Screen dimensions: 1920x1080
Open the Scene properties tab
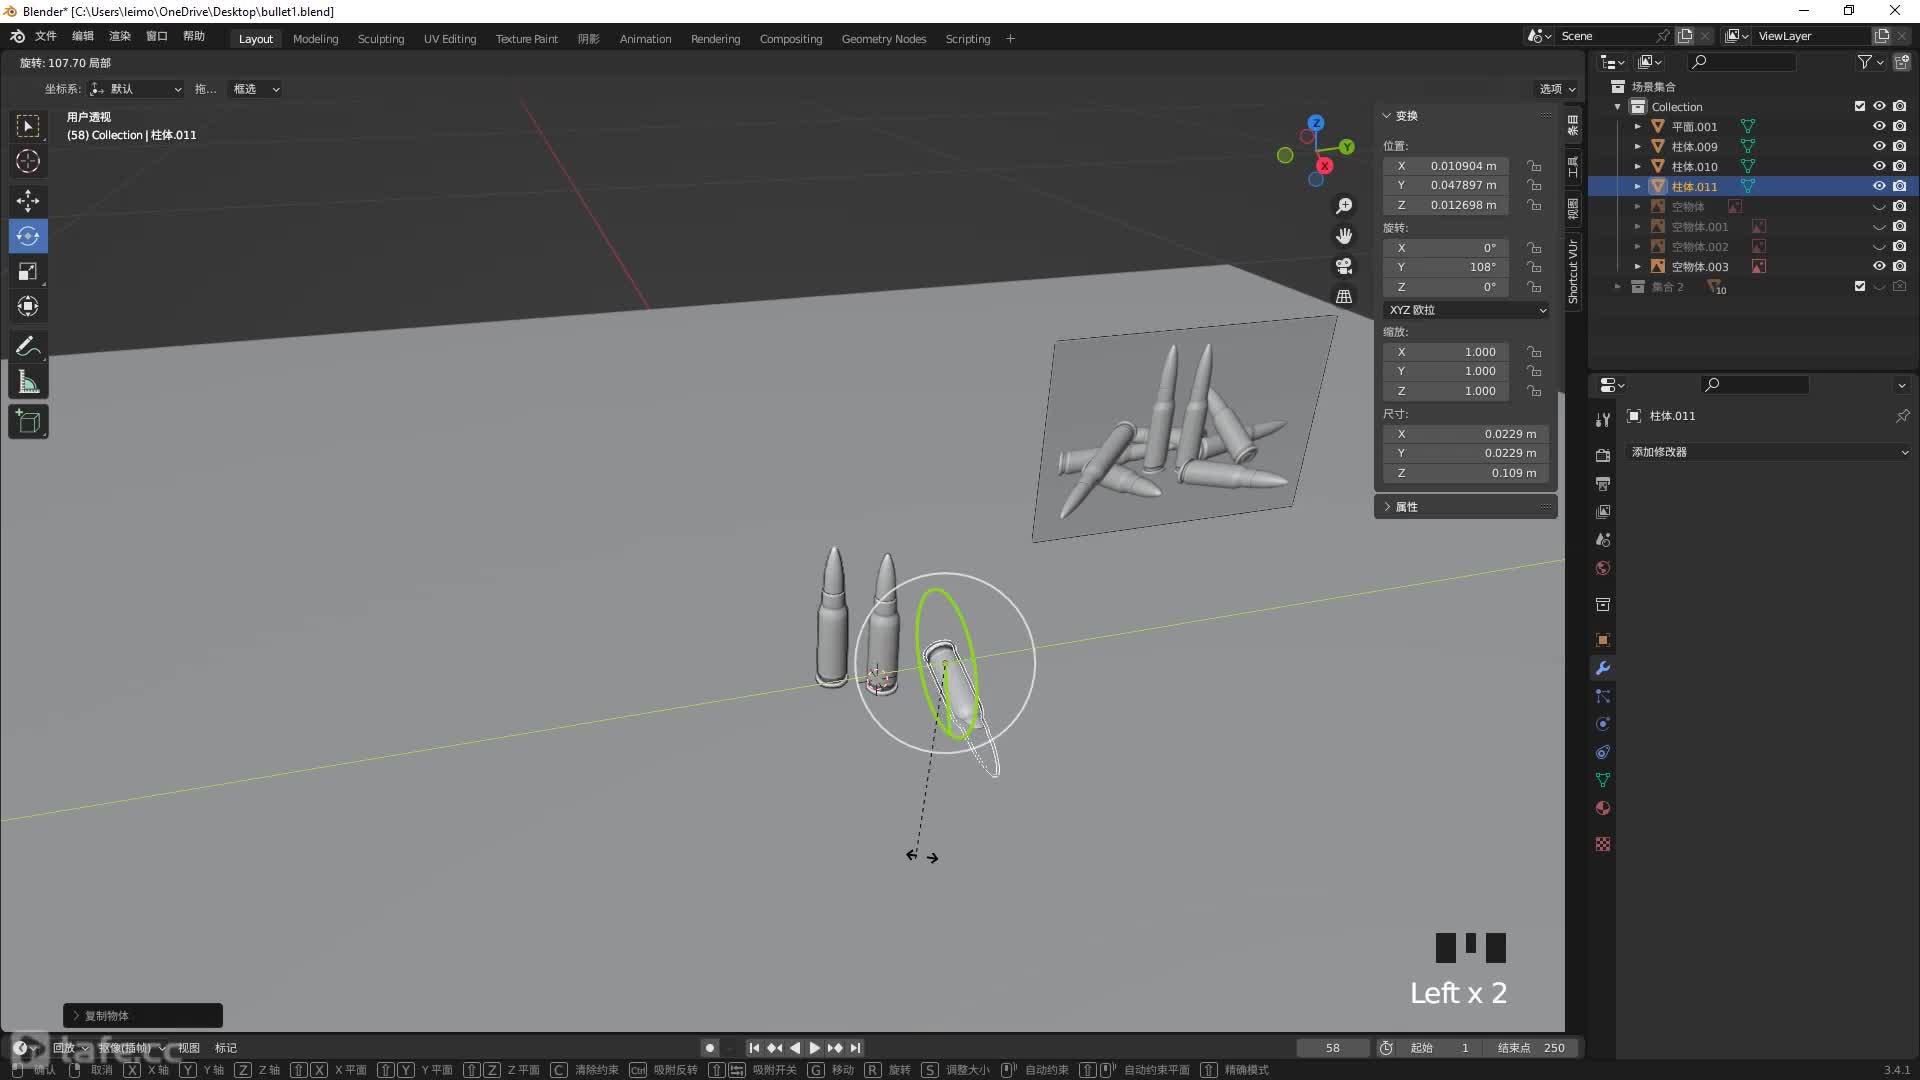coord(1603,539)
